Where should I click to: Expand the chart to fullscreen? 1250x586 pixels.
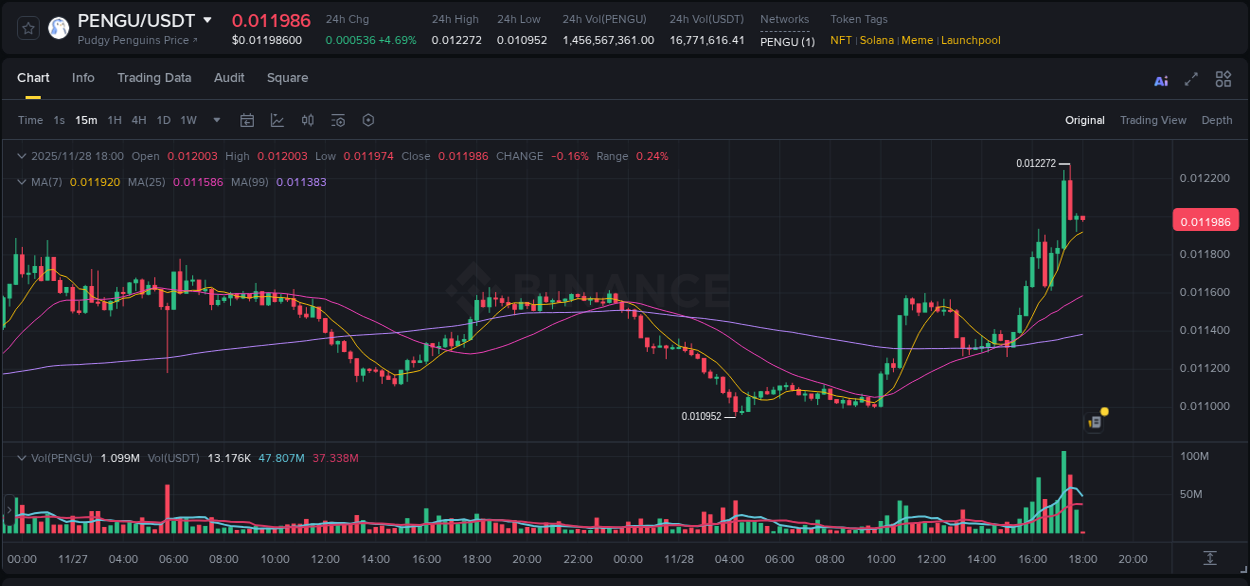point(1191,79)
